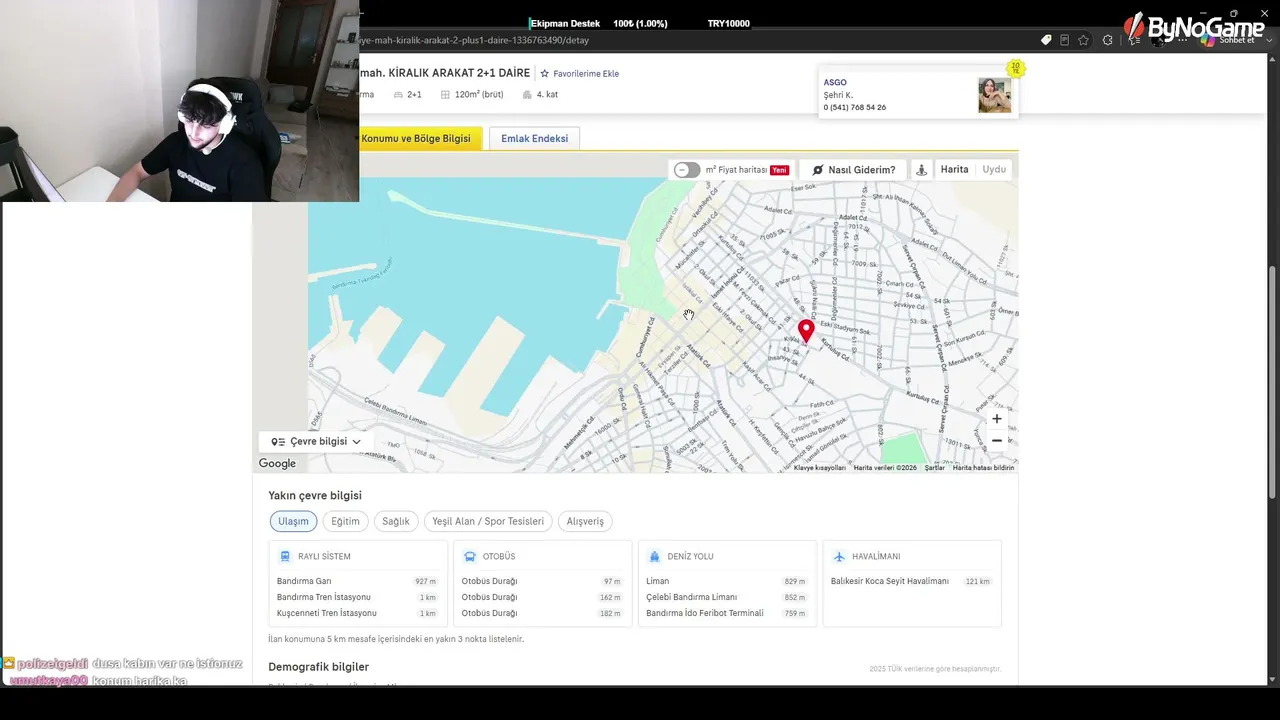1280x720 pixels.
Task: Click the Otobüs Durağı 97 m row
Action: click(x=542, y=581)
